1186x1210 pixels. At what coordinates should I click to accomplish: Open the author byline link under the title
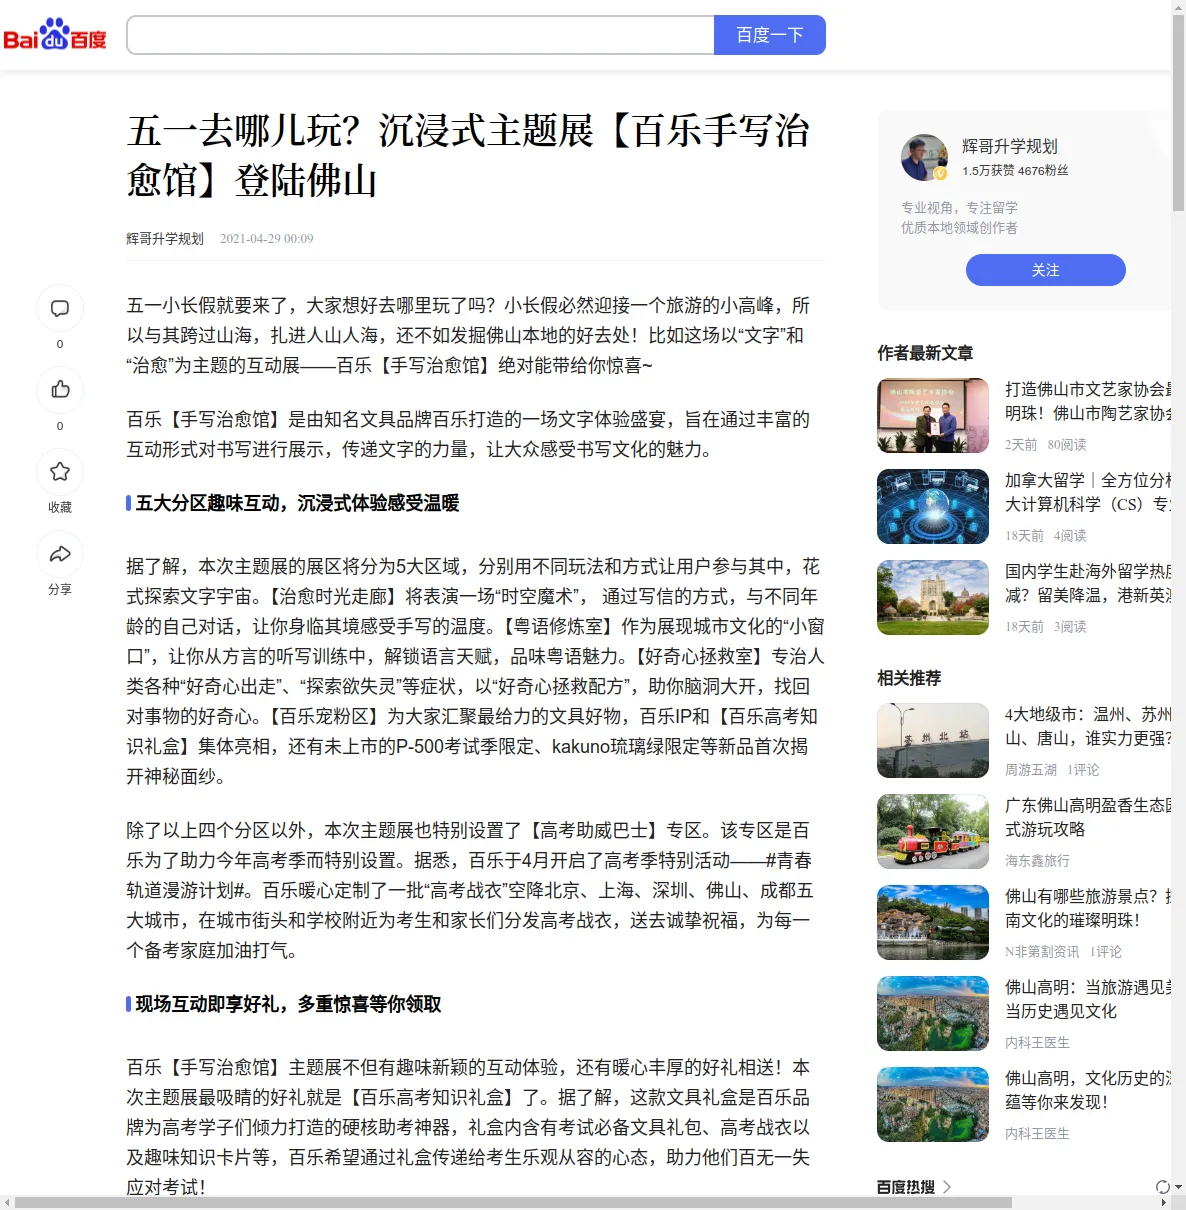click(x=165, y=239)
